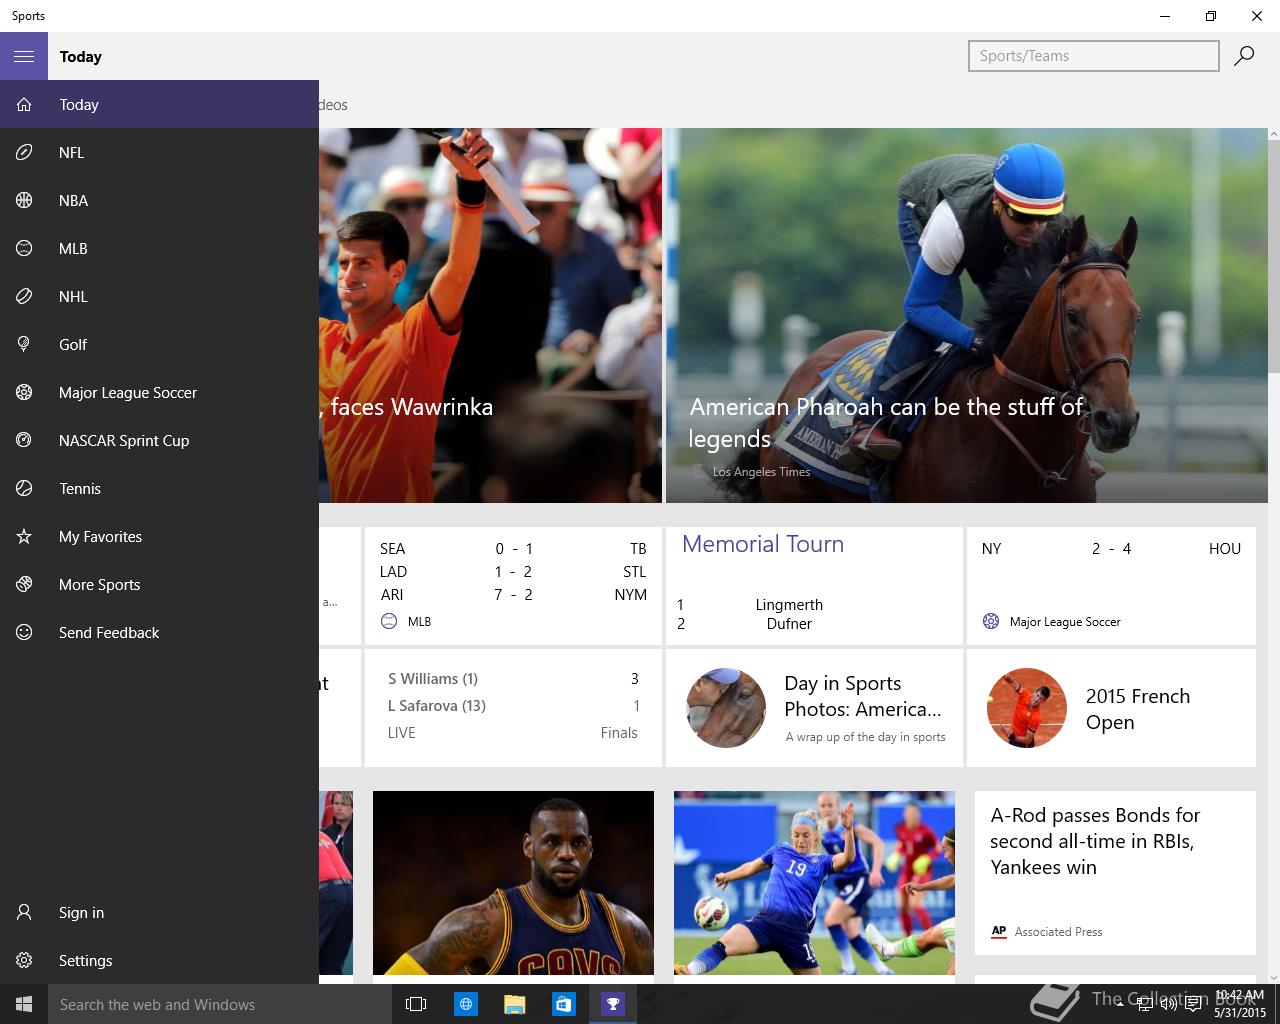
Task: Open the NFL section label
Action: tap(71, 152)
